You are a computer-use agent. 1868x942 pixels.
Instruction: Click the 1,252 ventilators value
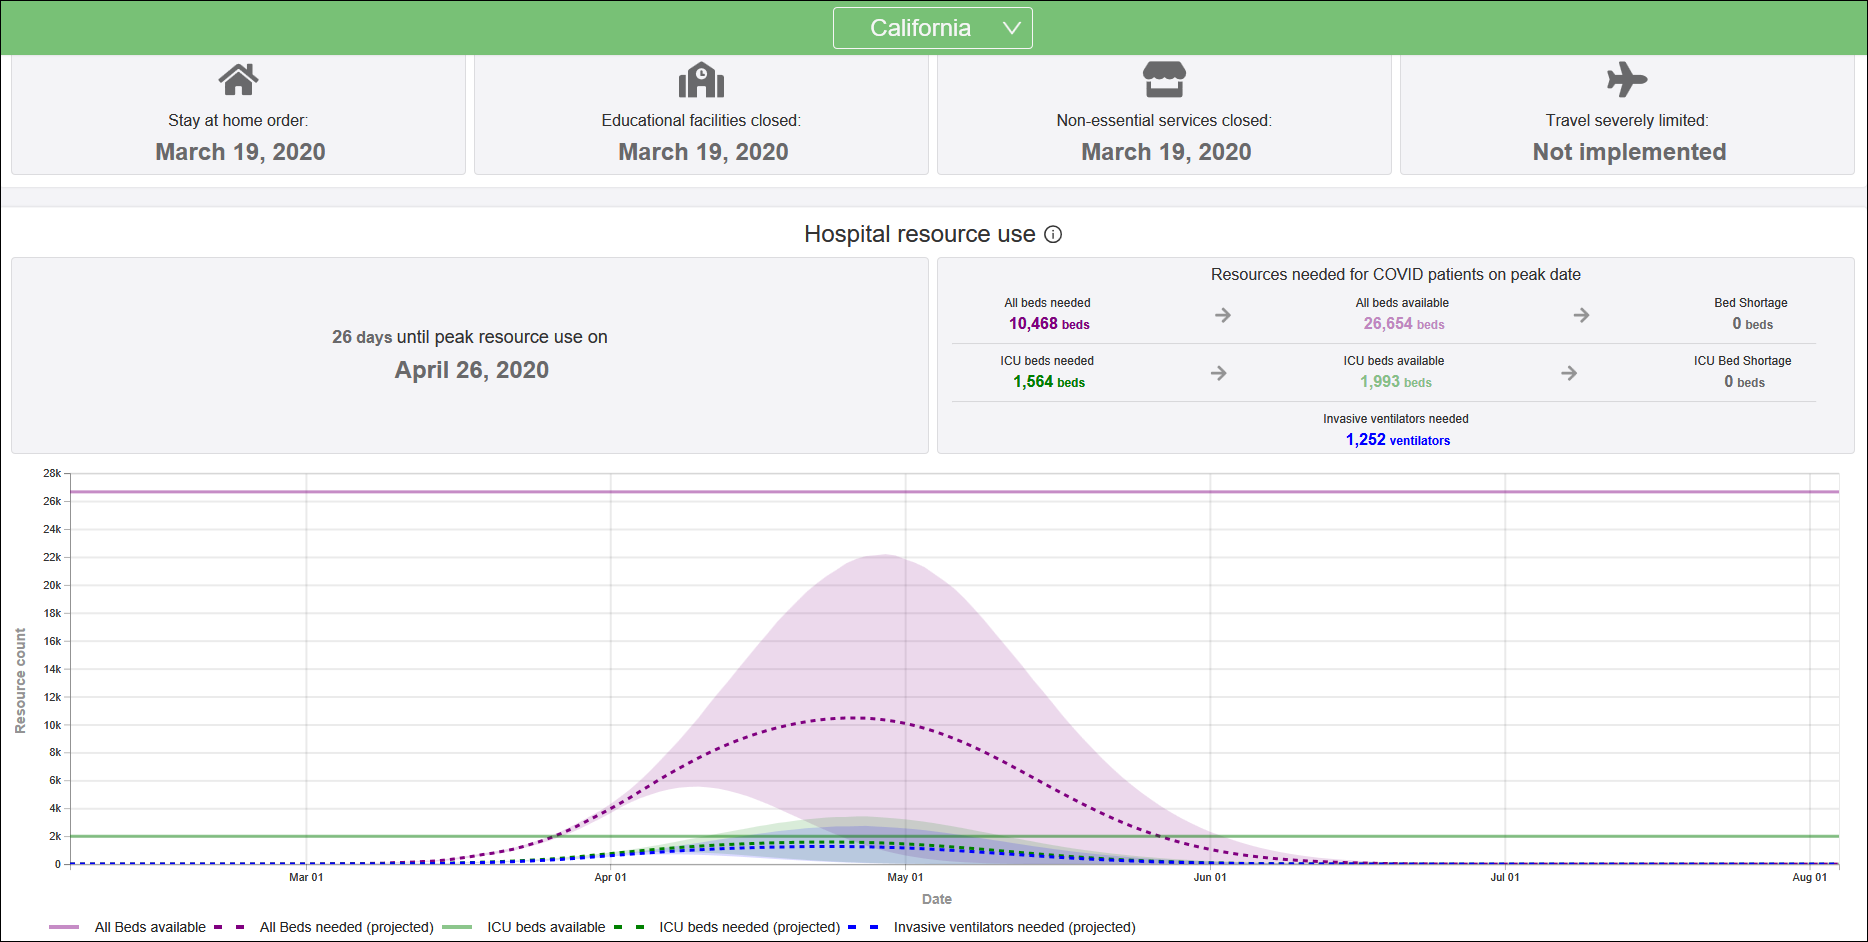1397,440
